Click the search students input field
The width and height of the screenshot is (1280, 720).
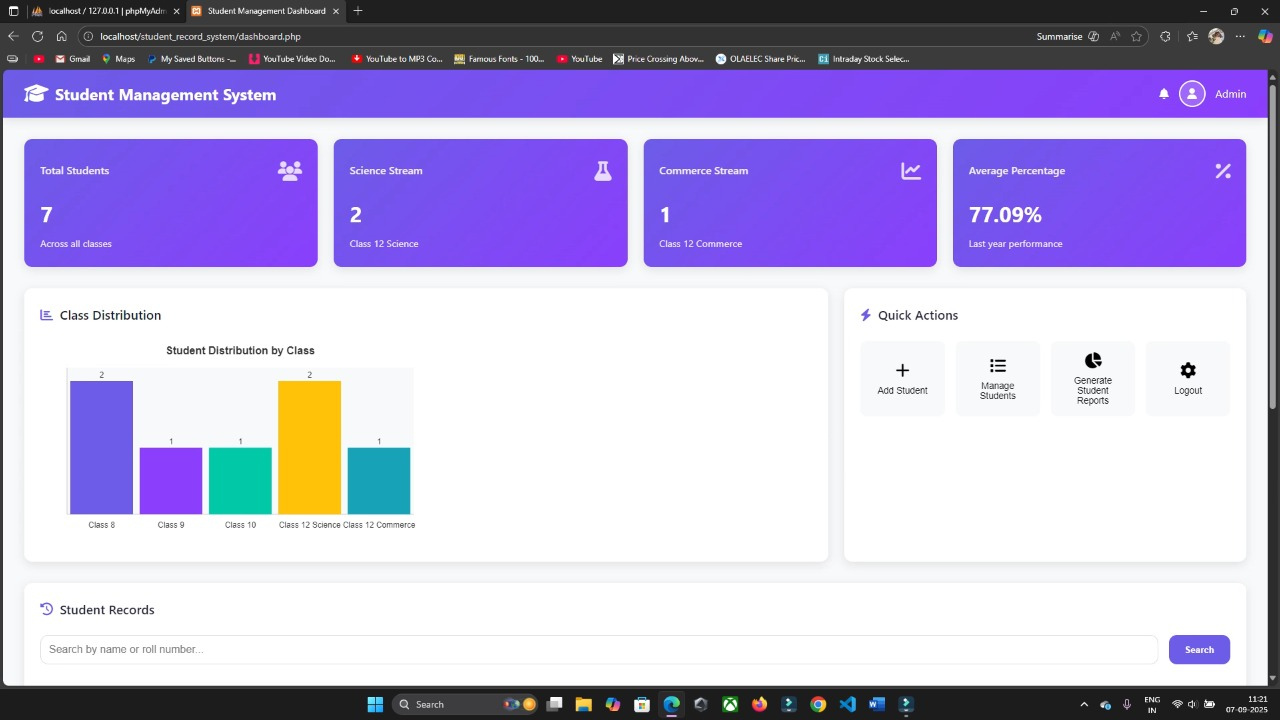pyautogui.click(x=598, y=649)
